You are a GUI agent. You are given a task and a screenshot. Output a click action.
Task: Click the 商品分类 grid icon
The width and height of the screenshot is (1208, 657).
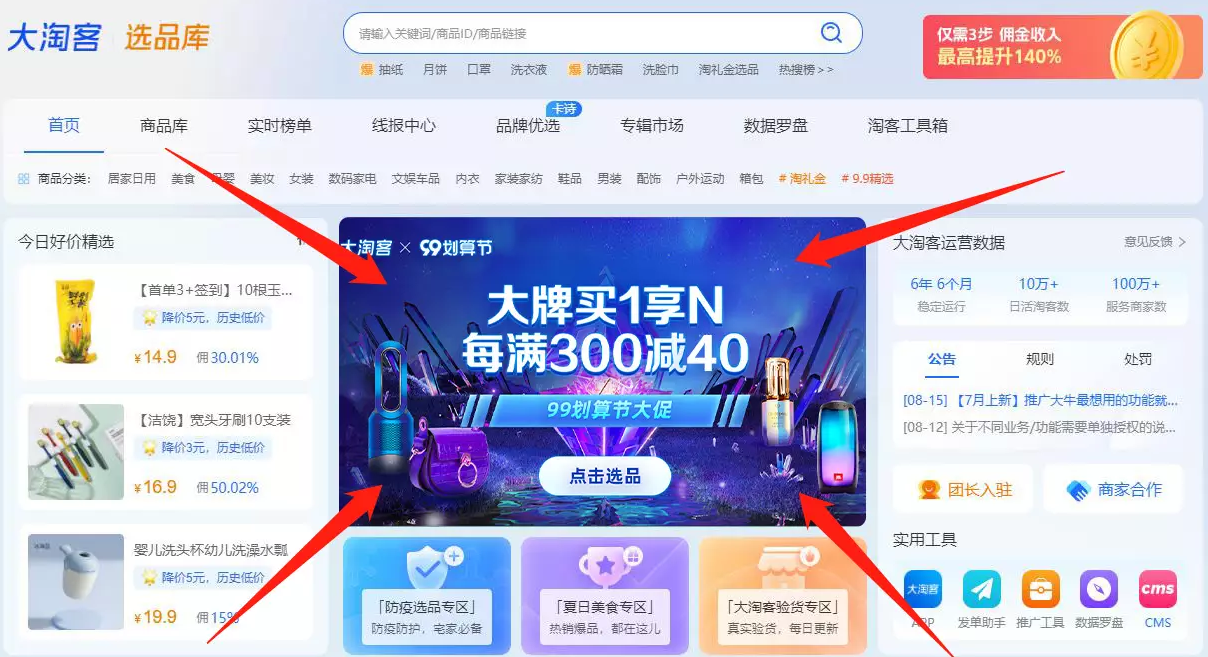tap(23, 179)
